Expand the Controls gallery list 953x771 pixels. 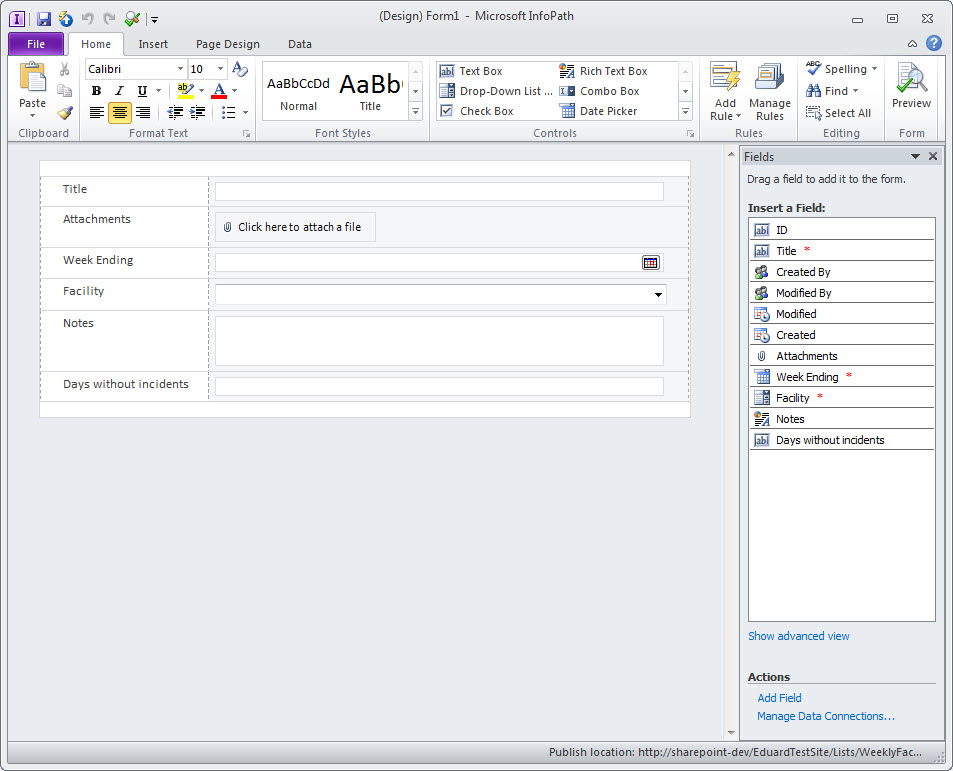(x=685, y=111)
